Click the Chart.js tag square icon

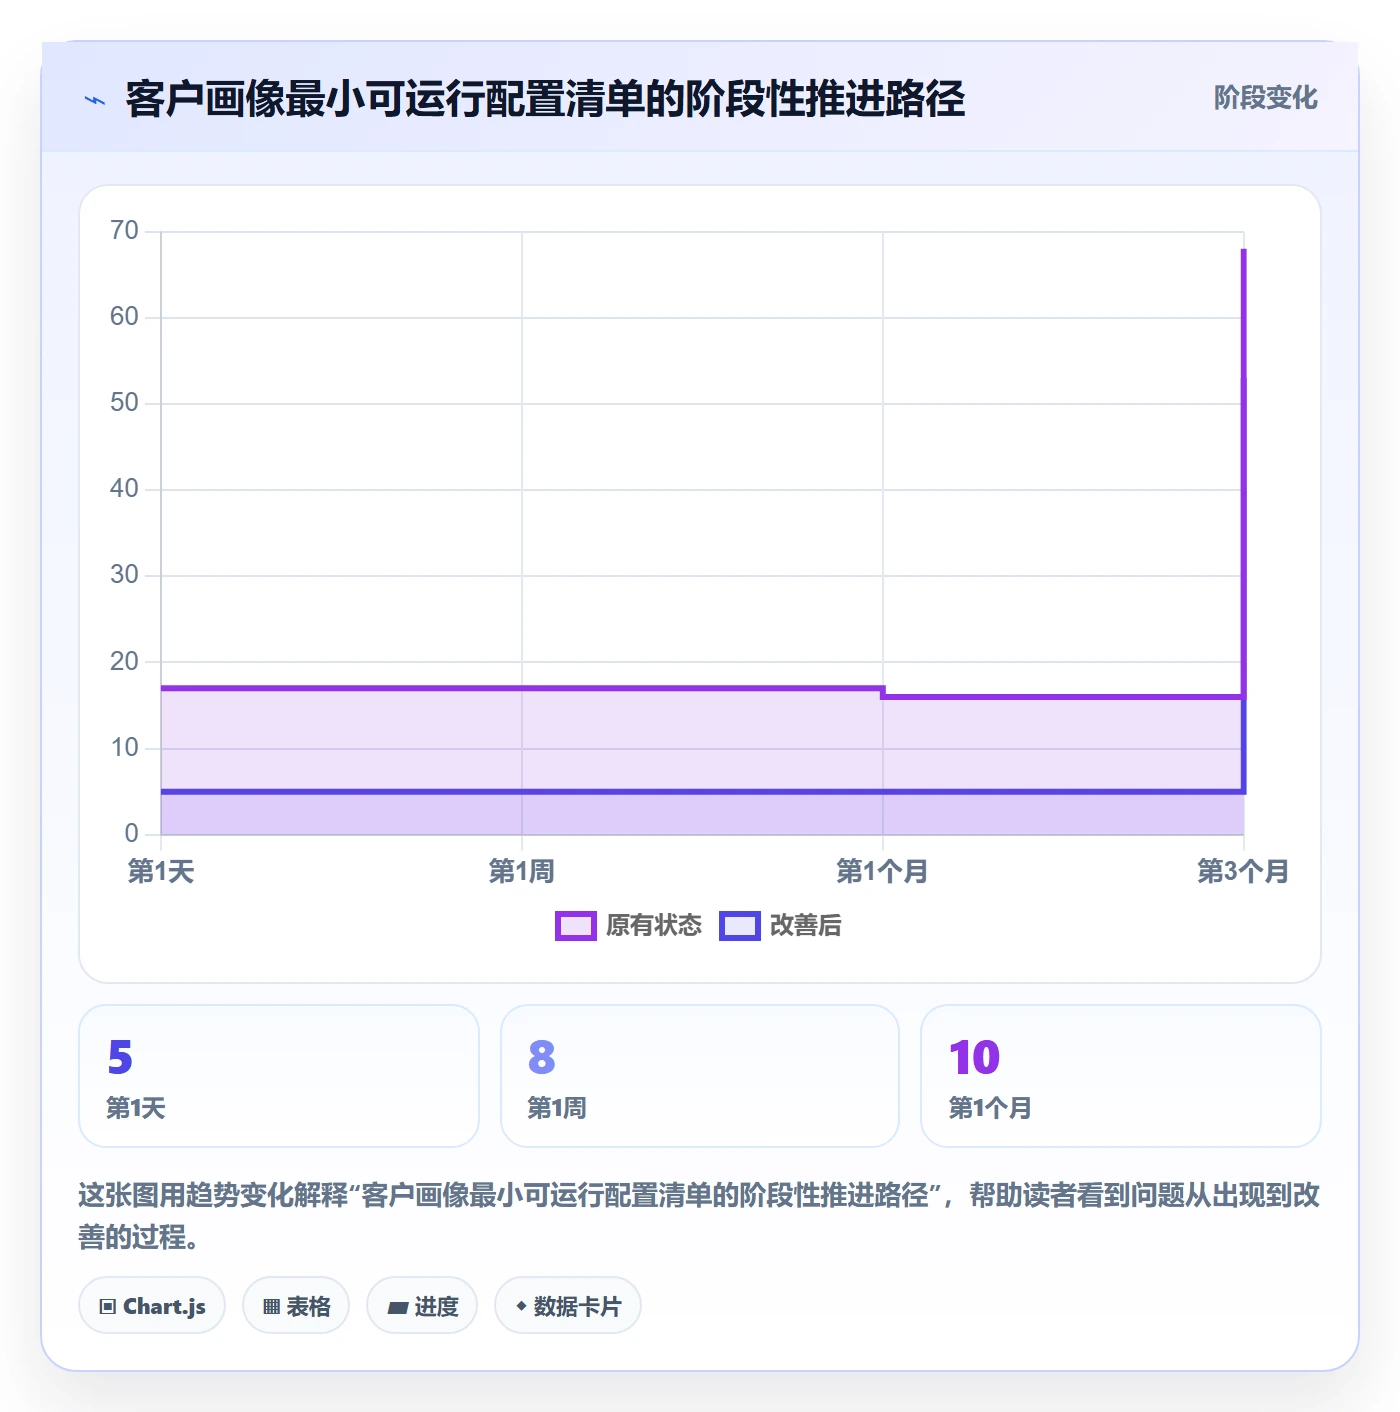coord(108,1307)
